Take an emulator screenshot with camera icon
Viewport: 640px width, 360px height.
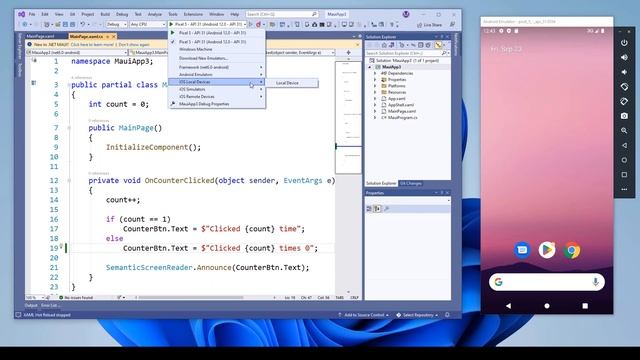click(624, 116)
